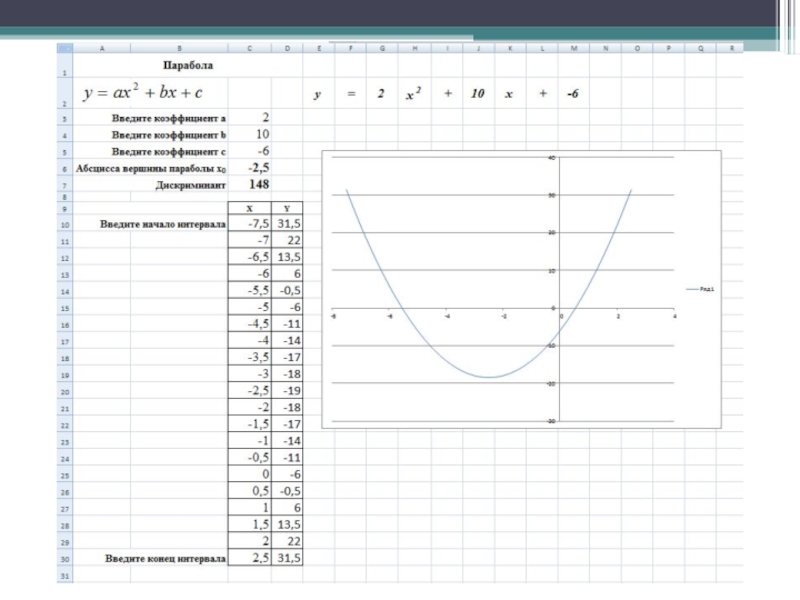Screen dimensions: 800x600
Task: Select column J header
Action: 478,48
